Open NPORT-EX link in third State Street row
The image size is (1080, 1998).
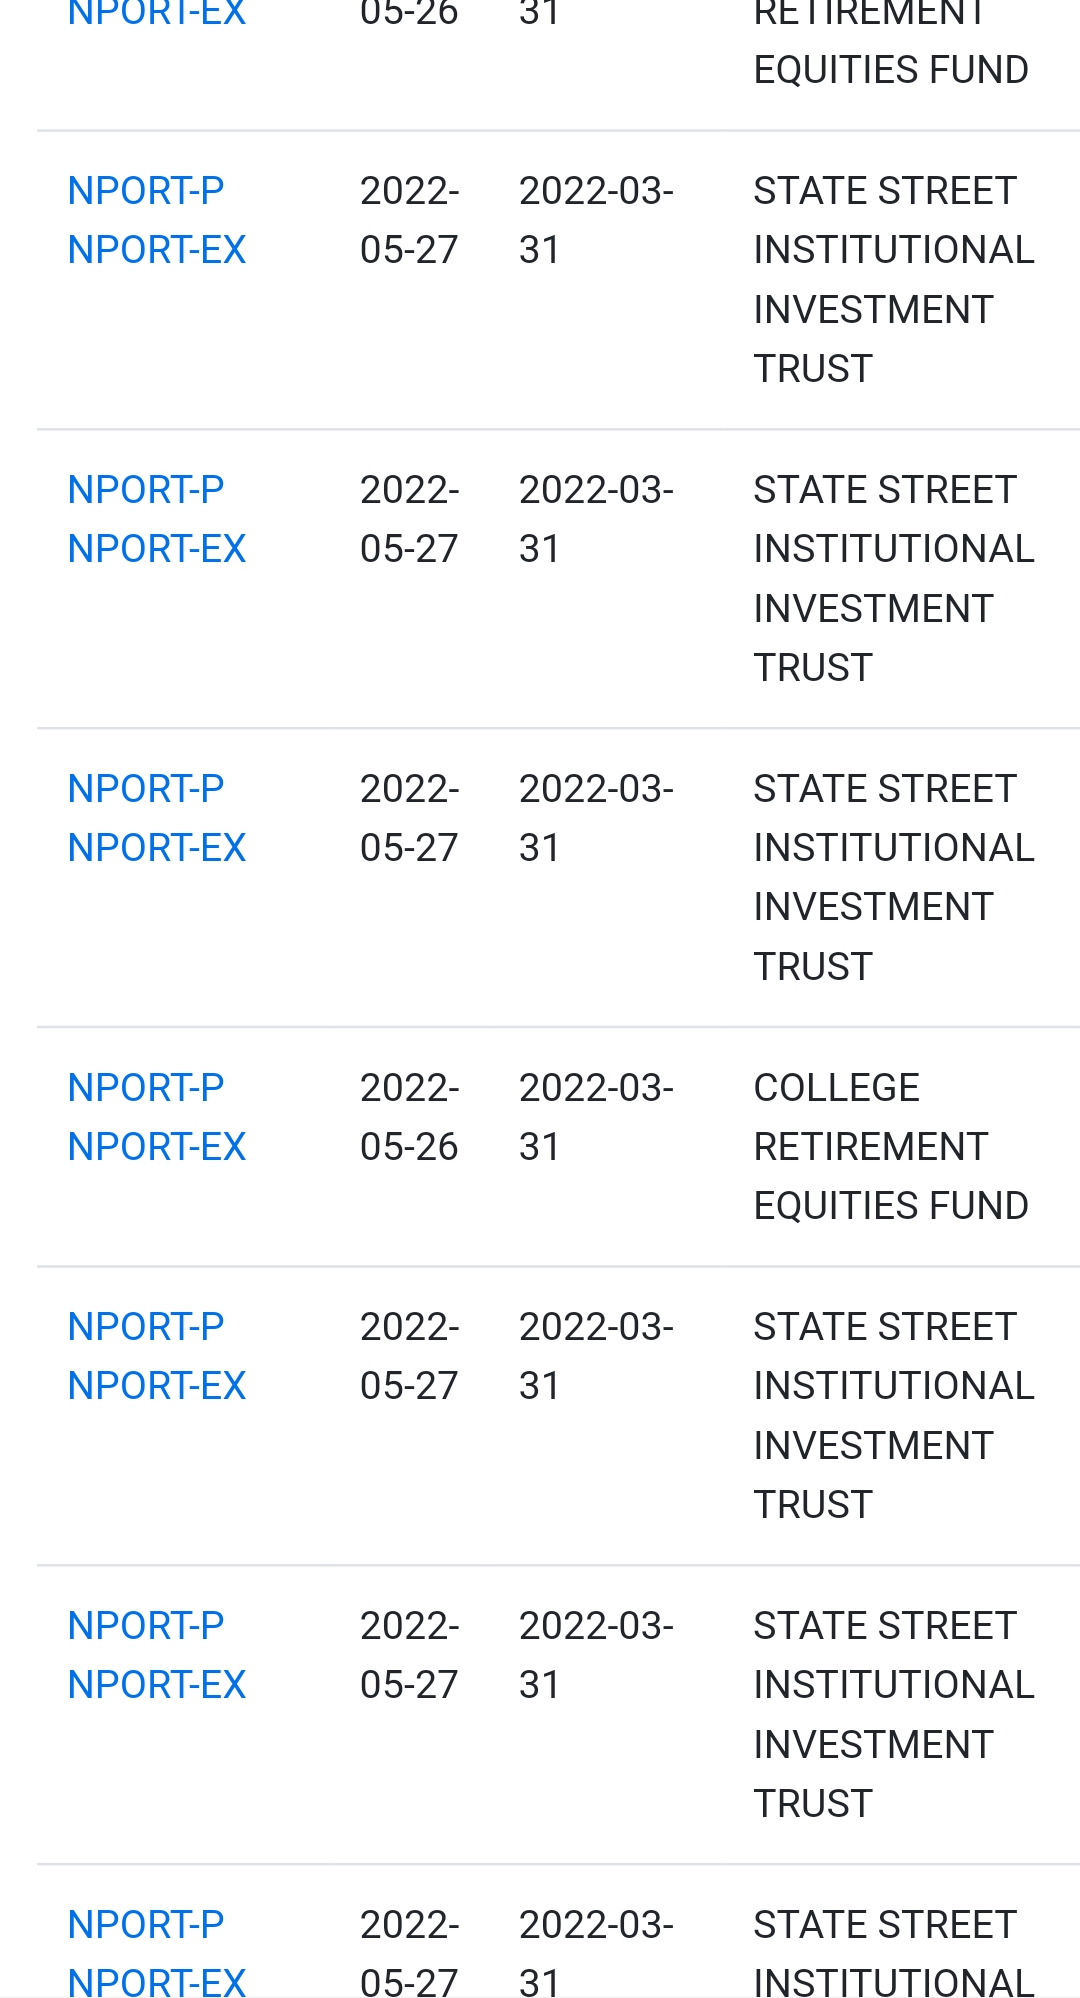[x=157, y=847]
